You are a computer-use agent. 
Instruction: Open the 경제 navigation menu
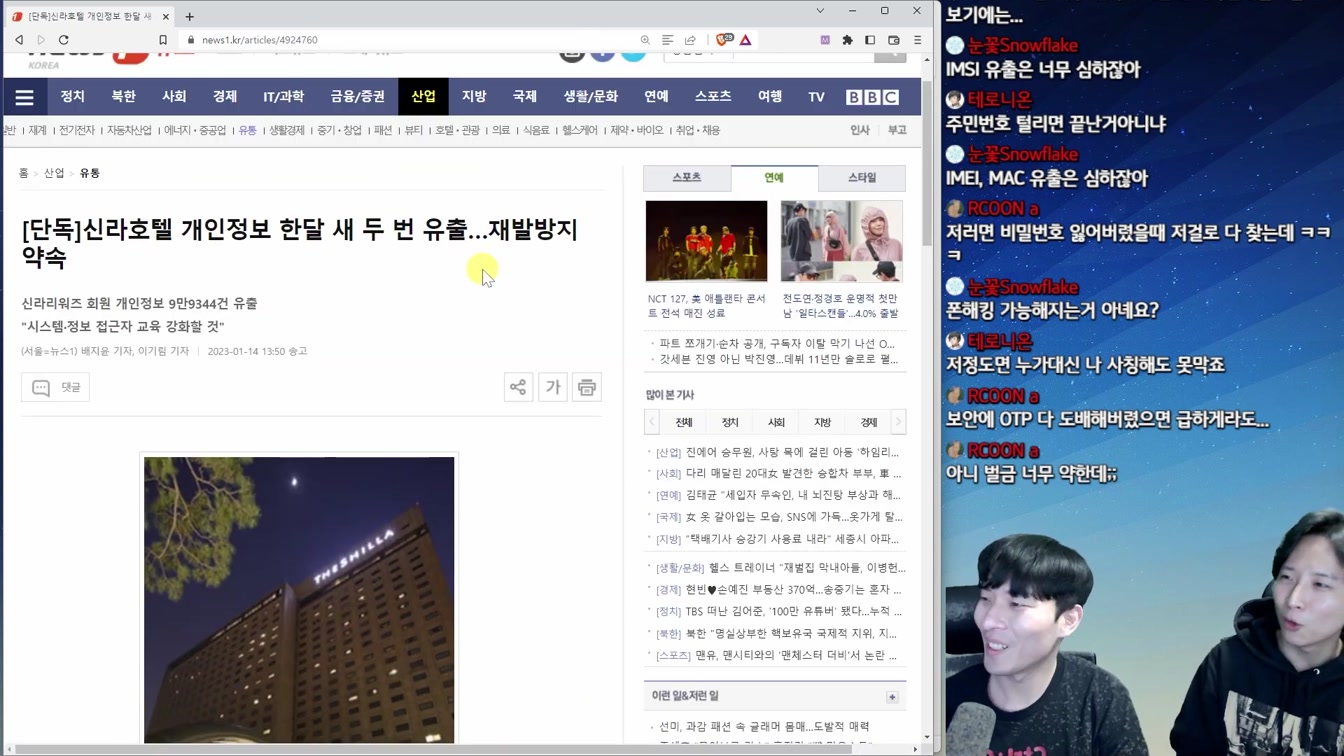click(x=225, y=97)
